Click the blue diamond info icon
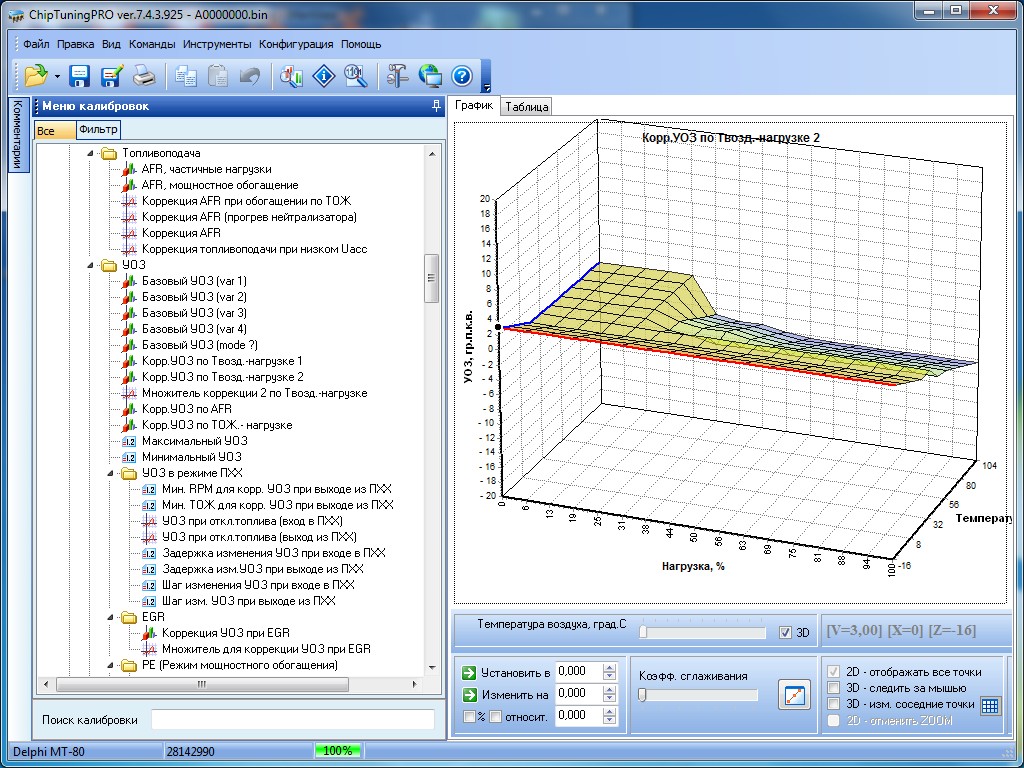 323,76
